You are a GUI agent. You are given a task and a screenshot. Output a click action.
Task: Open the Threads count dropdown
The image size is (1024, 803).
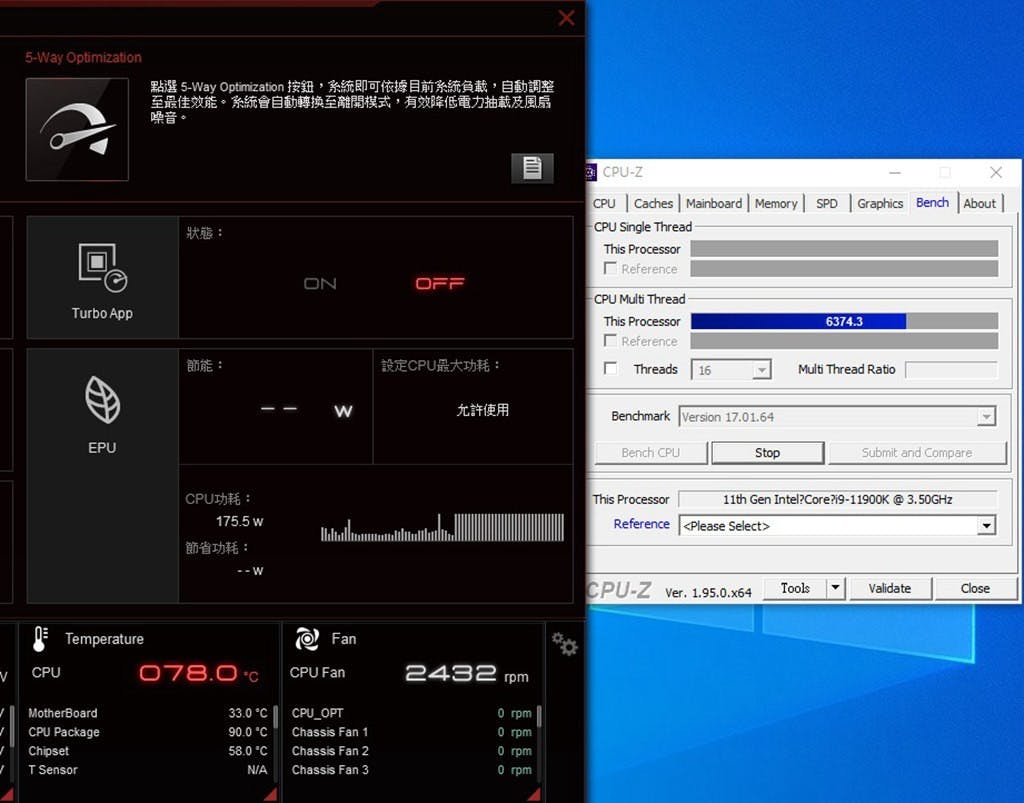pyautogui.click(x=762, y=370)
